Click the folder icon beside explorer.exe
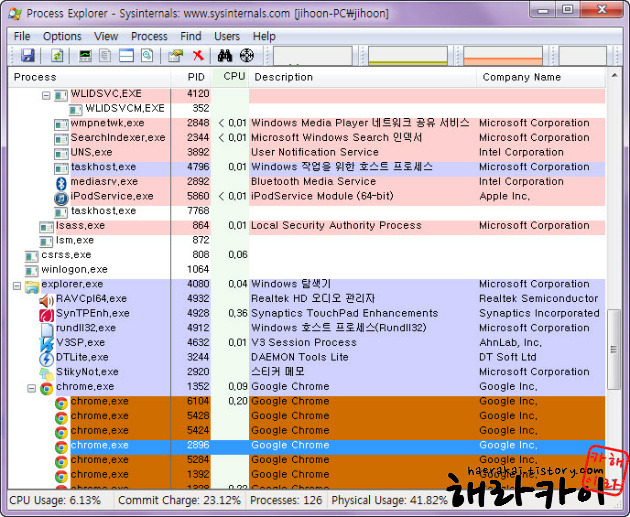The width and height of the screenshot is (630, 517). point(32,286)
